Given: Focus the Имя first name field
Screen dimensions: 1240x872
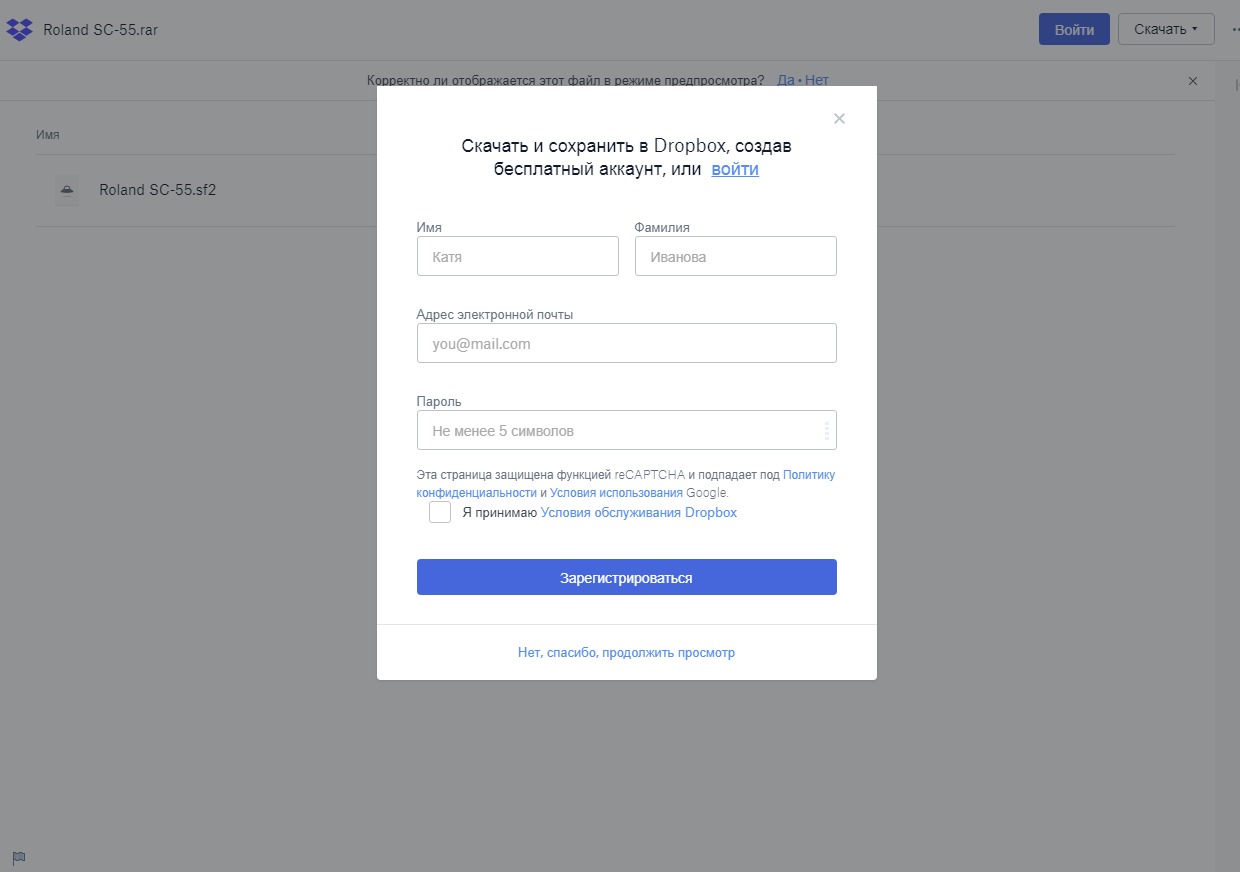Looking at the screenshot, I should (x=518, y=256).
